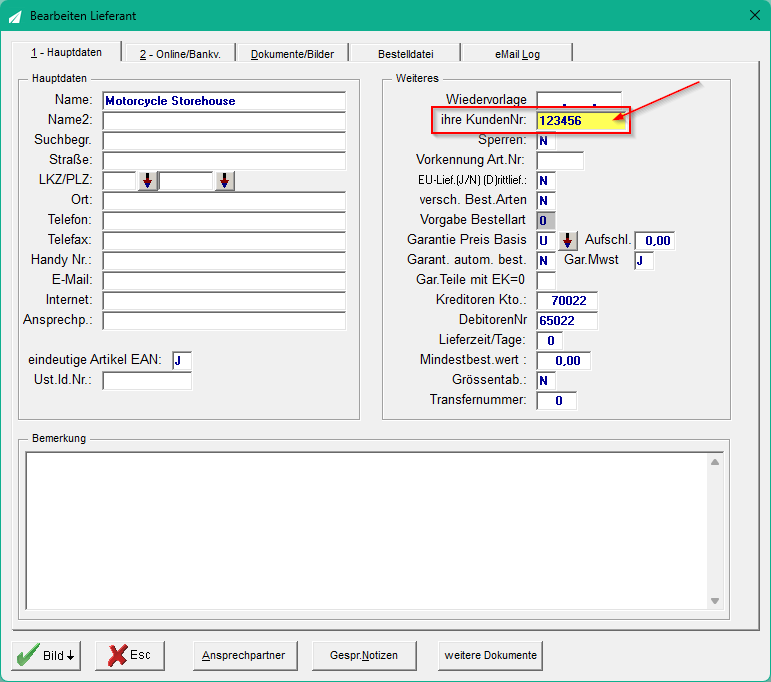Toggle the Gar.Mwst J field
The height and width of the screenshot is (682, 771).
pos(644,261)
